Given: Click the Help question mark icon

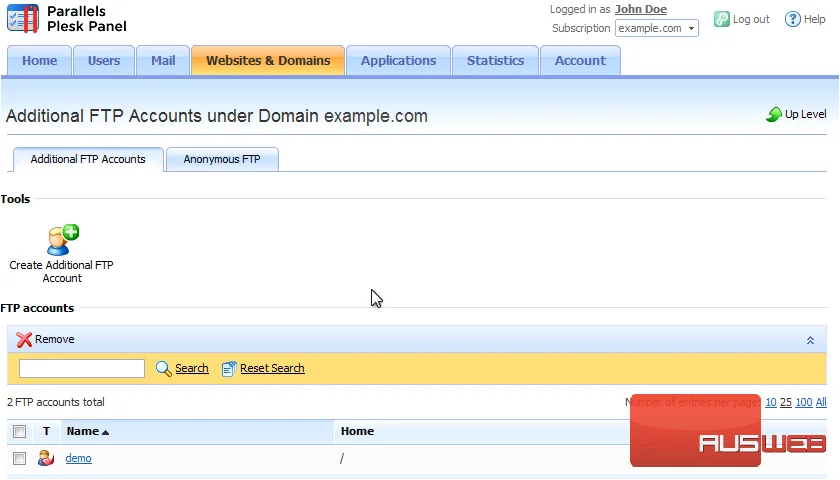Looking at the screenshot, I should 792,19.
